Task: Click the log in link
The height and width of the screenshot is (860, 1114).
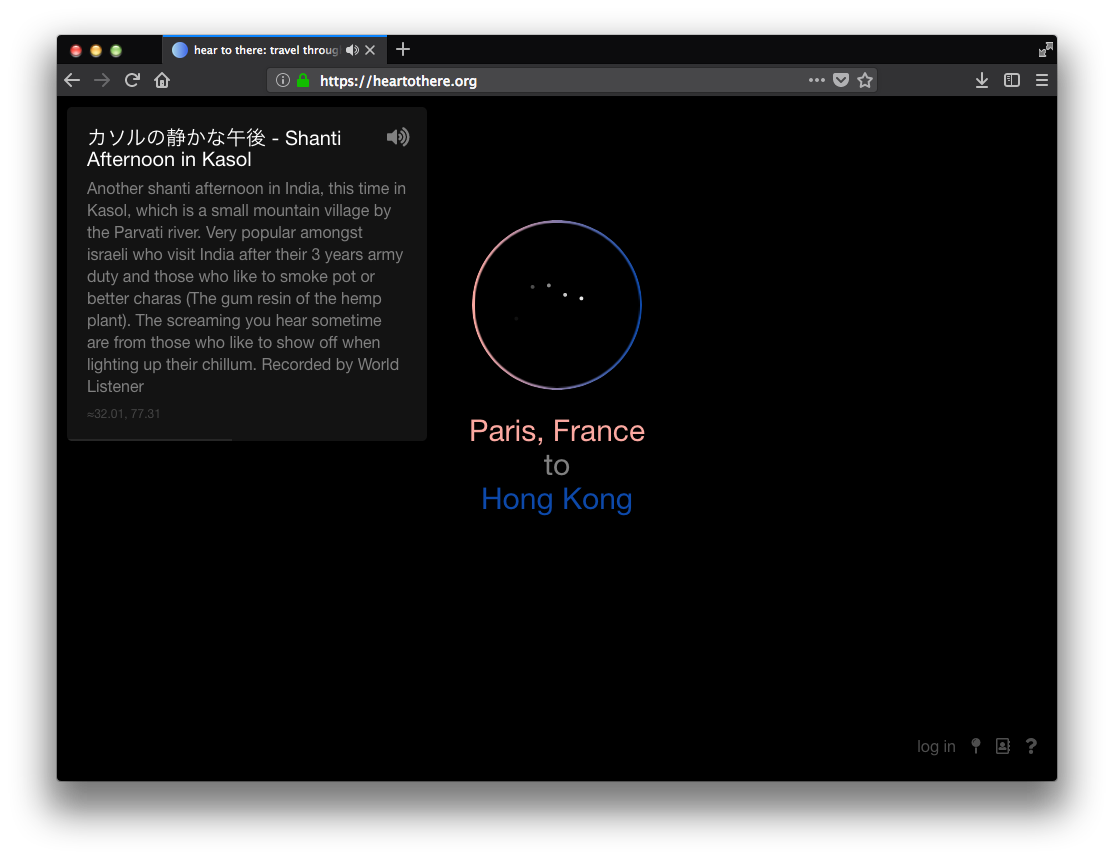Action: tap(936, 747)
